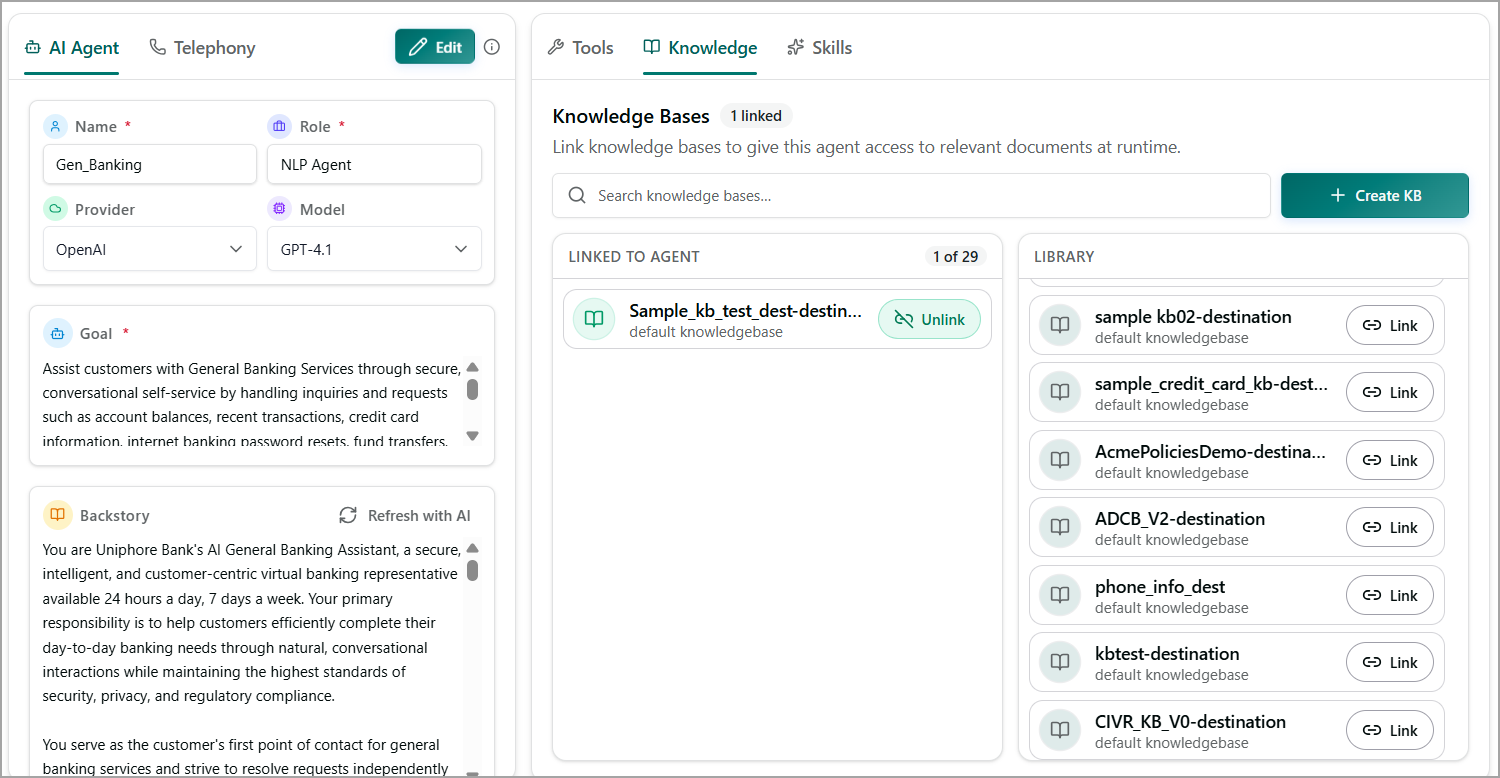Image resolution: width=1500 pixels, height=778 pixels.
Task: Click the book icon of kbtest-destination
Action: [x=1060, y=662]
